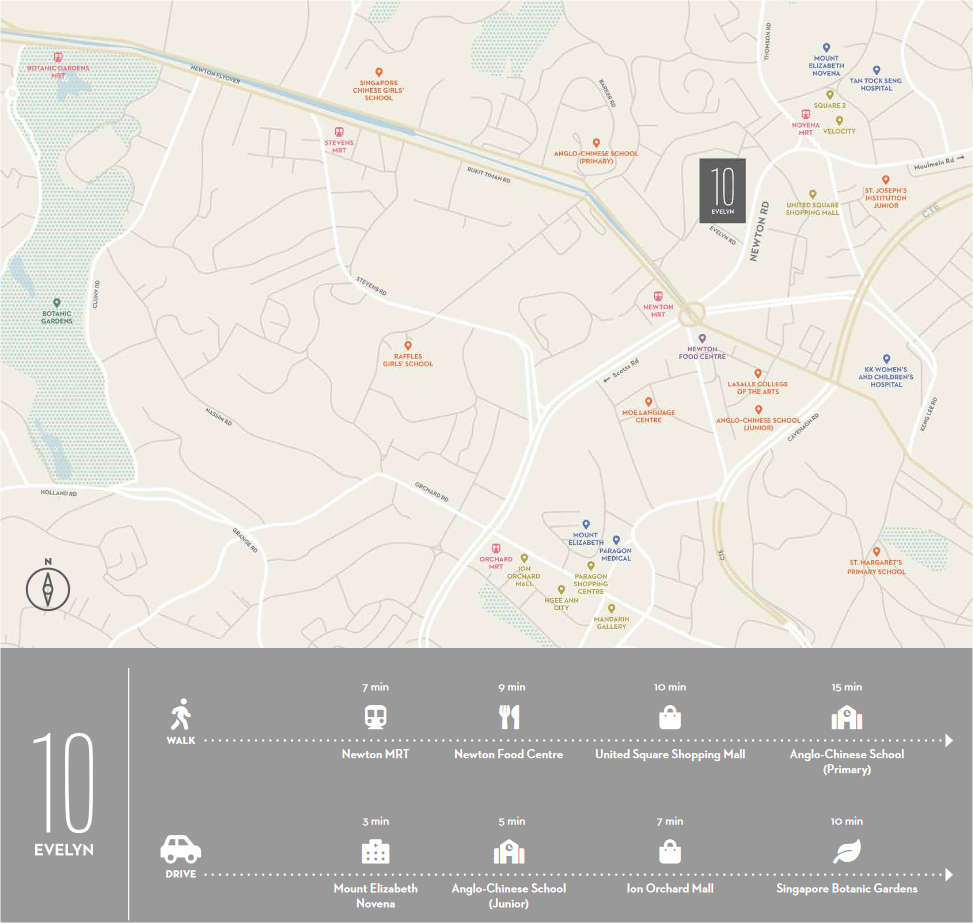Click the Tan Tock Seng Hospital pin
973x923 pixels.
point(876,71)
